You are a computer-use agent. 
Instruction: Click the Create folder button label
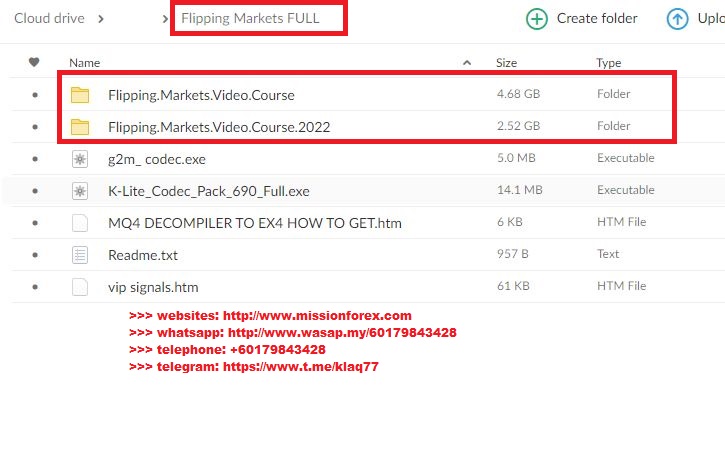(x=597, y=18)
